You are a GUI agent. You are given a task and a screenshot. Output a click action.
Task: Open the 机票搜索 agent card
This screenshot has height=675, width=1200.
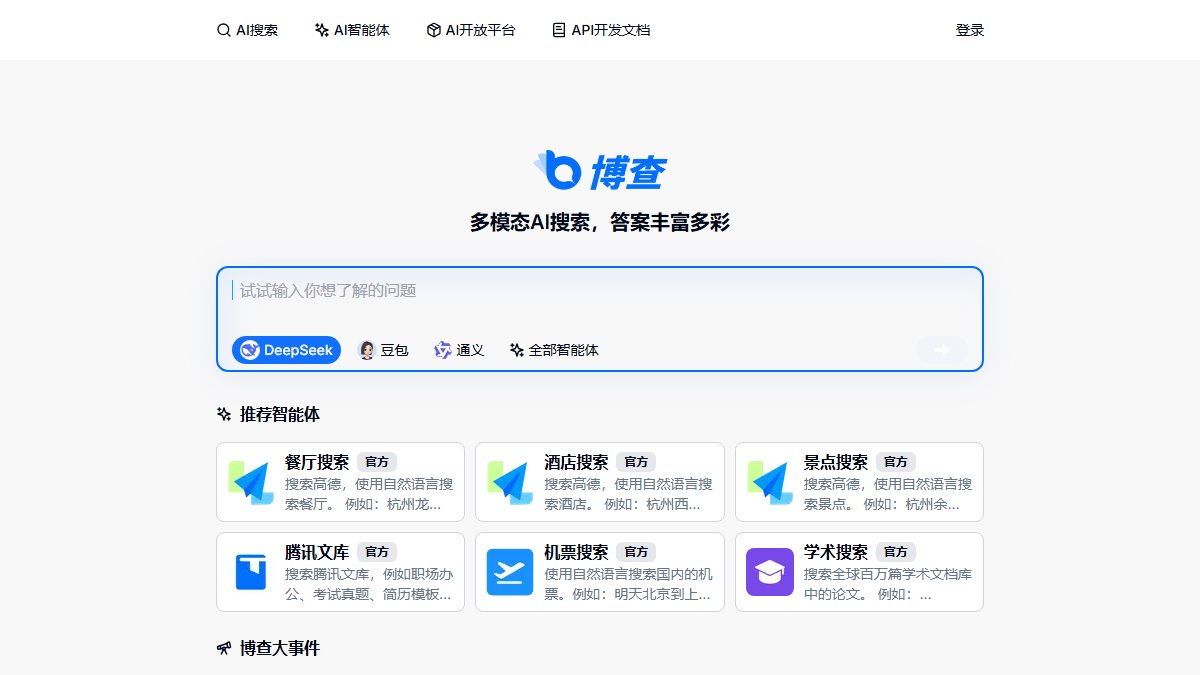coord(600,572)
